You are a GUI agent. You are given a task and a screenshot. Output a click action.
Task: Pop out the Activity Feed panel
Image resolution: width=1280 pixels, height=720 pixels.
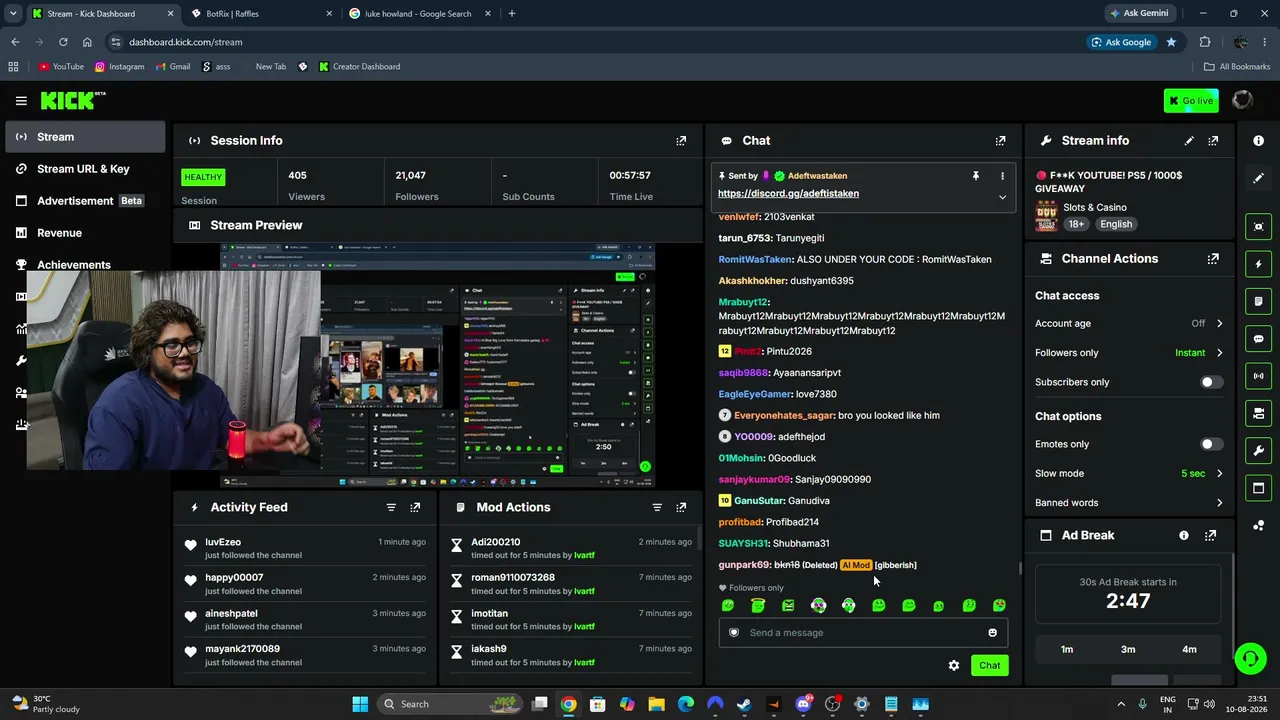click(415, 508)
